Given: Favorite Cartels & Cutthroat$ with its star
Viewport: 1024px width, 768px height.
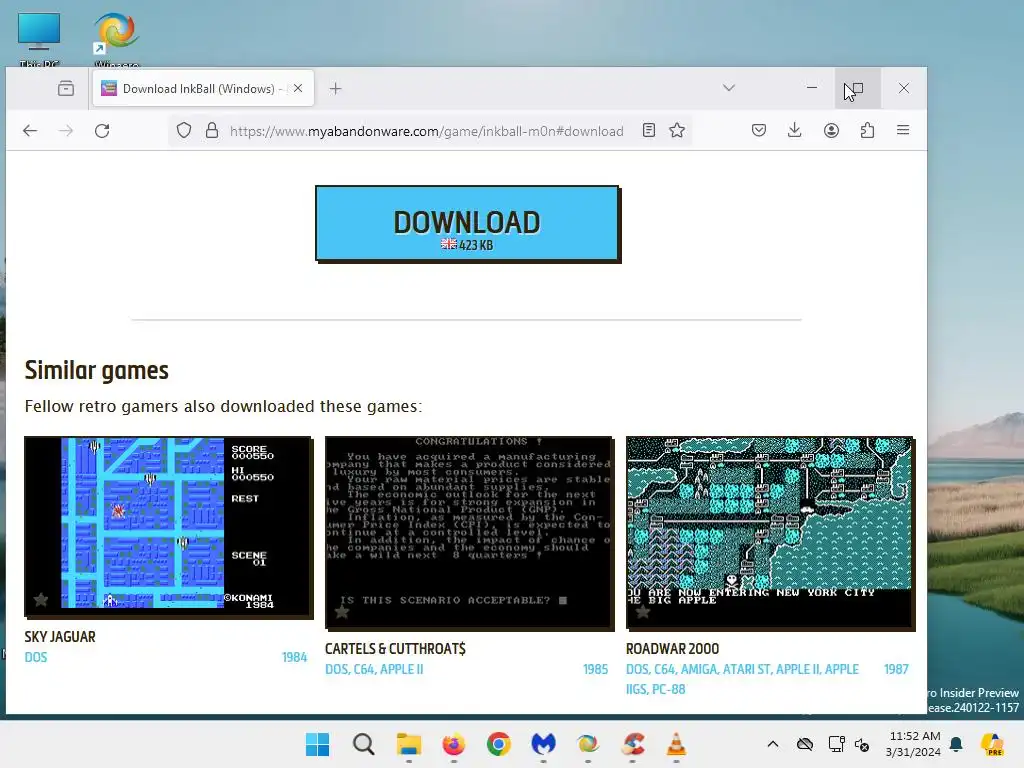Looking at the screenshot, I should pyautogui.click(x=342, y=611).
